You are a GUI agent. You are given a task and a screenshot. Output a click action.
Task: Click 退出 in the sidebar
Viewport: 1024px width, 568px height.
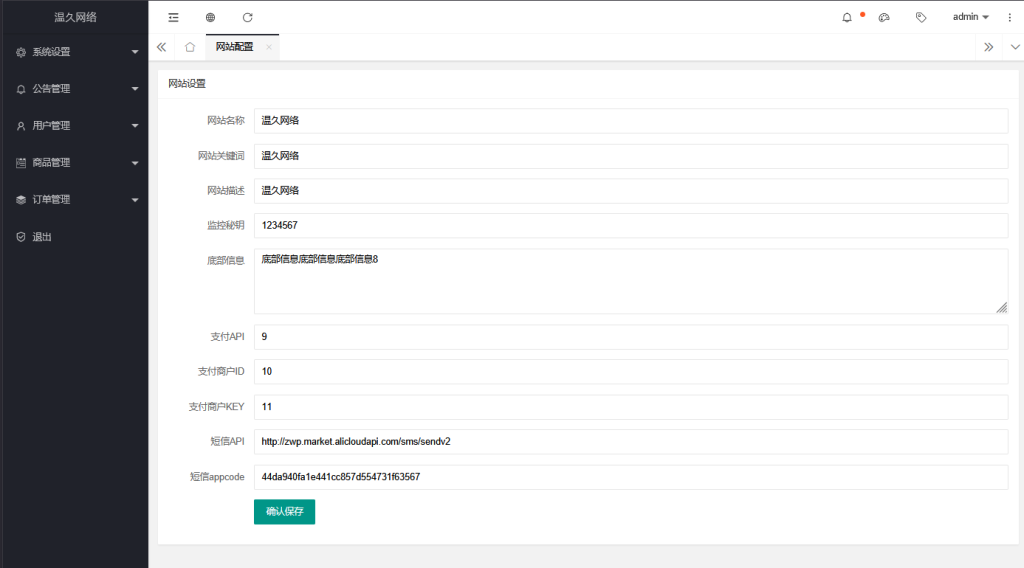pyautogui.click(x=42, y=237)
